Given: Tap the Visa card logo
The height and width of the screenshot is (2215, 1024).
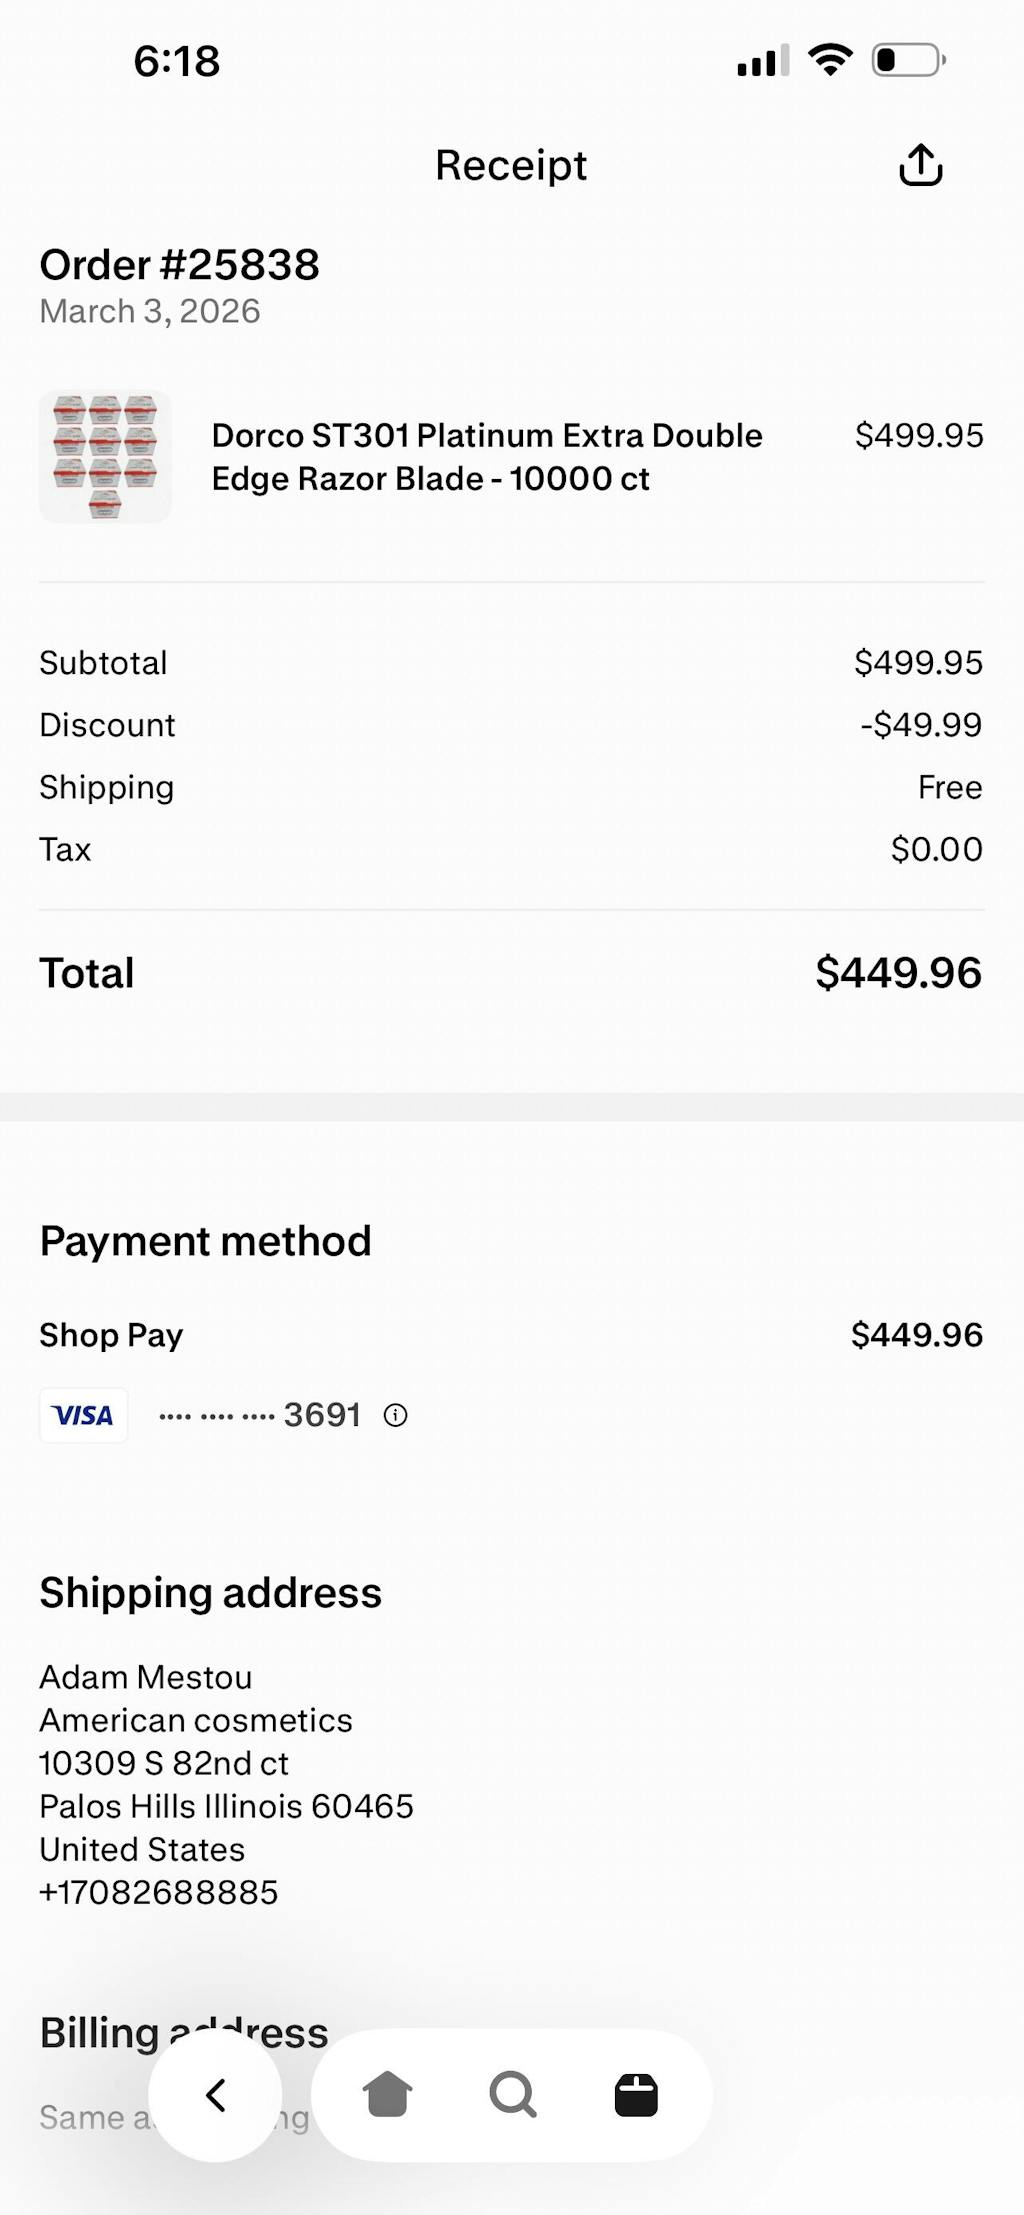Looking at the screenshot, I should (84, 1415).
